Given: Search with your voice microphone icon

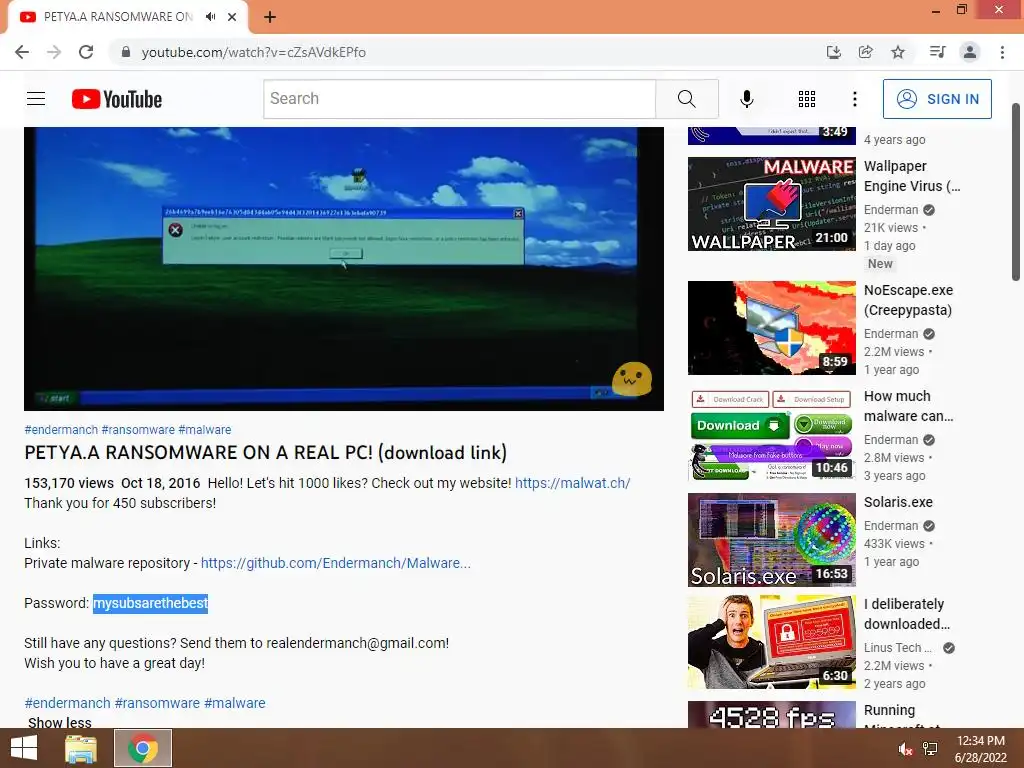Looking at the screenshot, I should [x=746, y=99].
